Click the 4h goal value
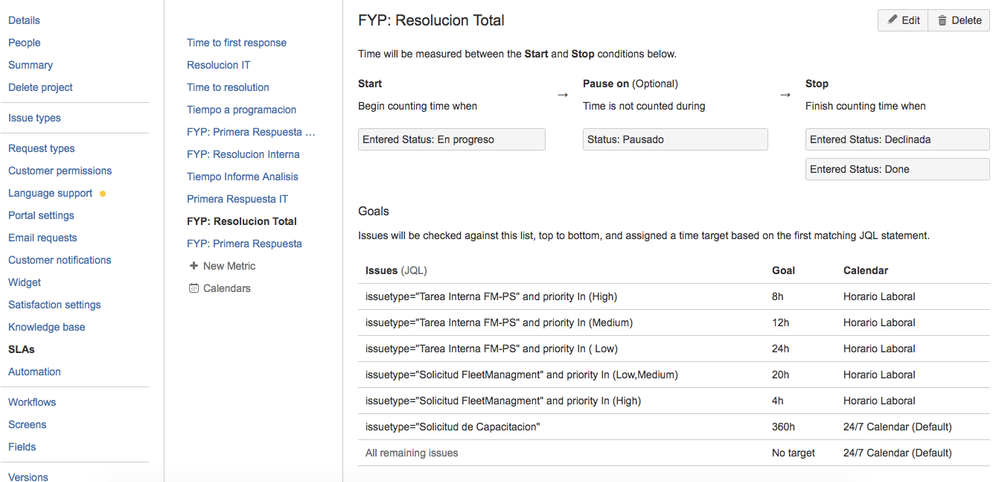This screenshot has width=999, height=482. (x=778, y=401)
